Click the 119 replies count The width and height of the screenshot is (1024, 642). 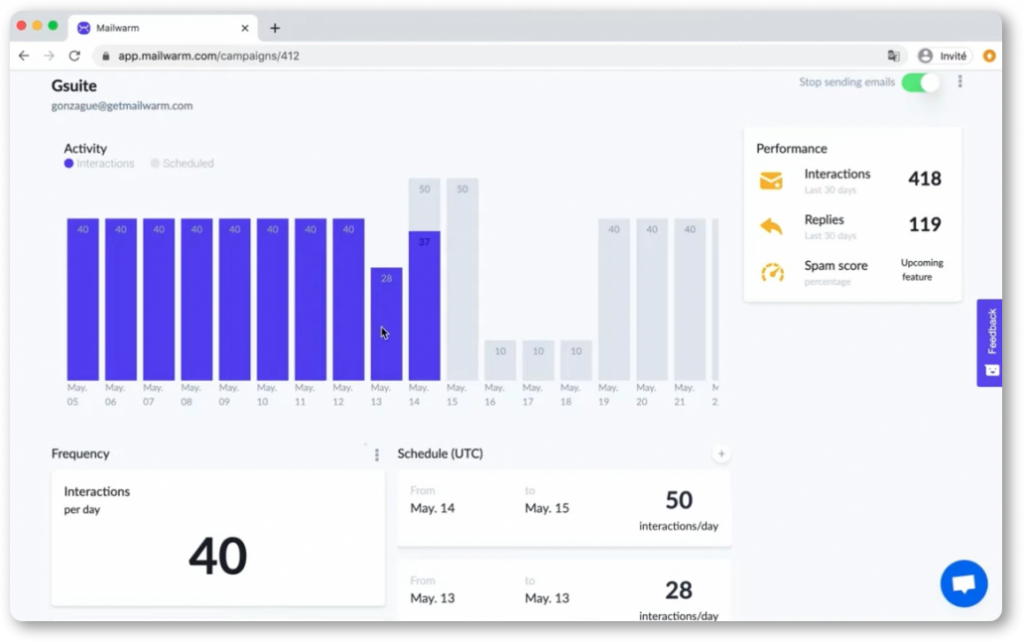(925, 225)
